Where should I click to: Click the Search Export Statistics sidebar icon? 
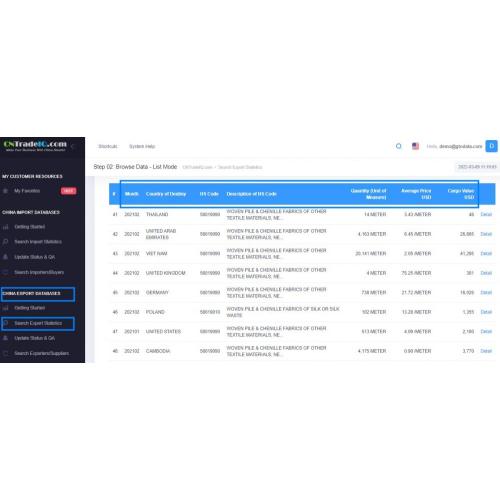[x=5, y=323]
